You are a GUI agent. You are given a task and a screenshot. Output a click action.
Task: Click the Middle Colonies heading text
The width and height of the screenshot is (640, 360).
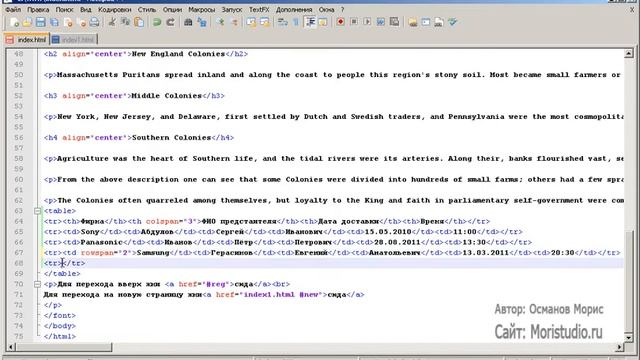[167, 96]
